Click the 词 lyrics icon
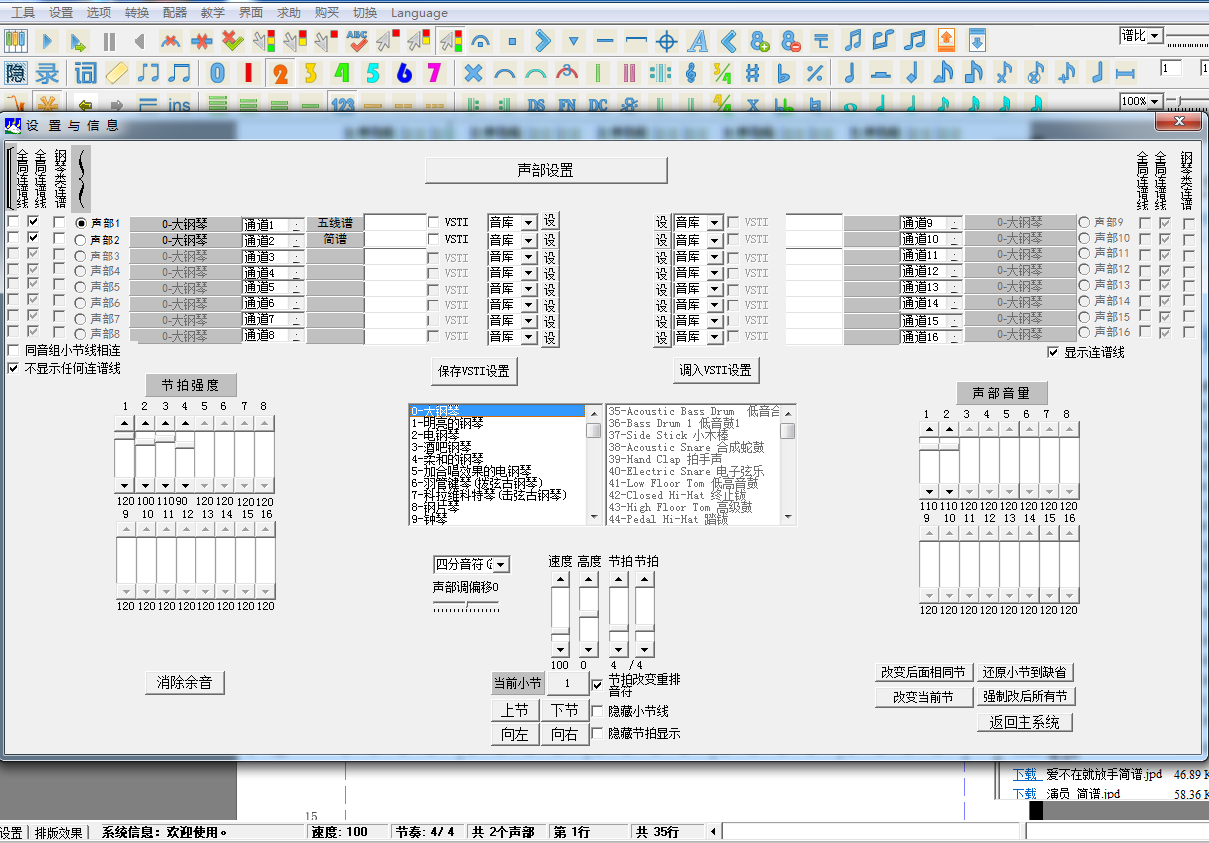The width and height of the screenshot is (1209, 843). (86, 73)
